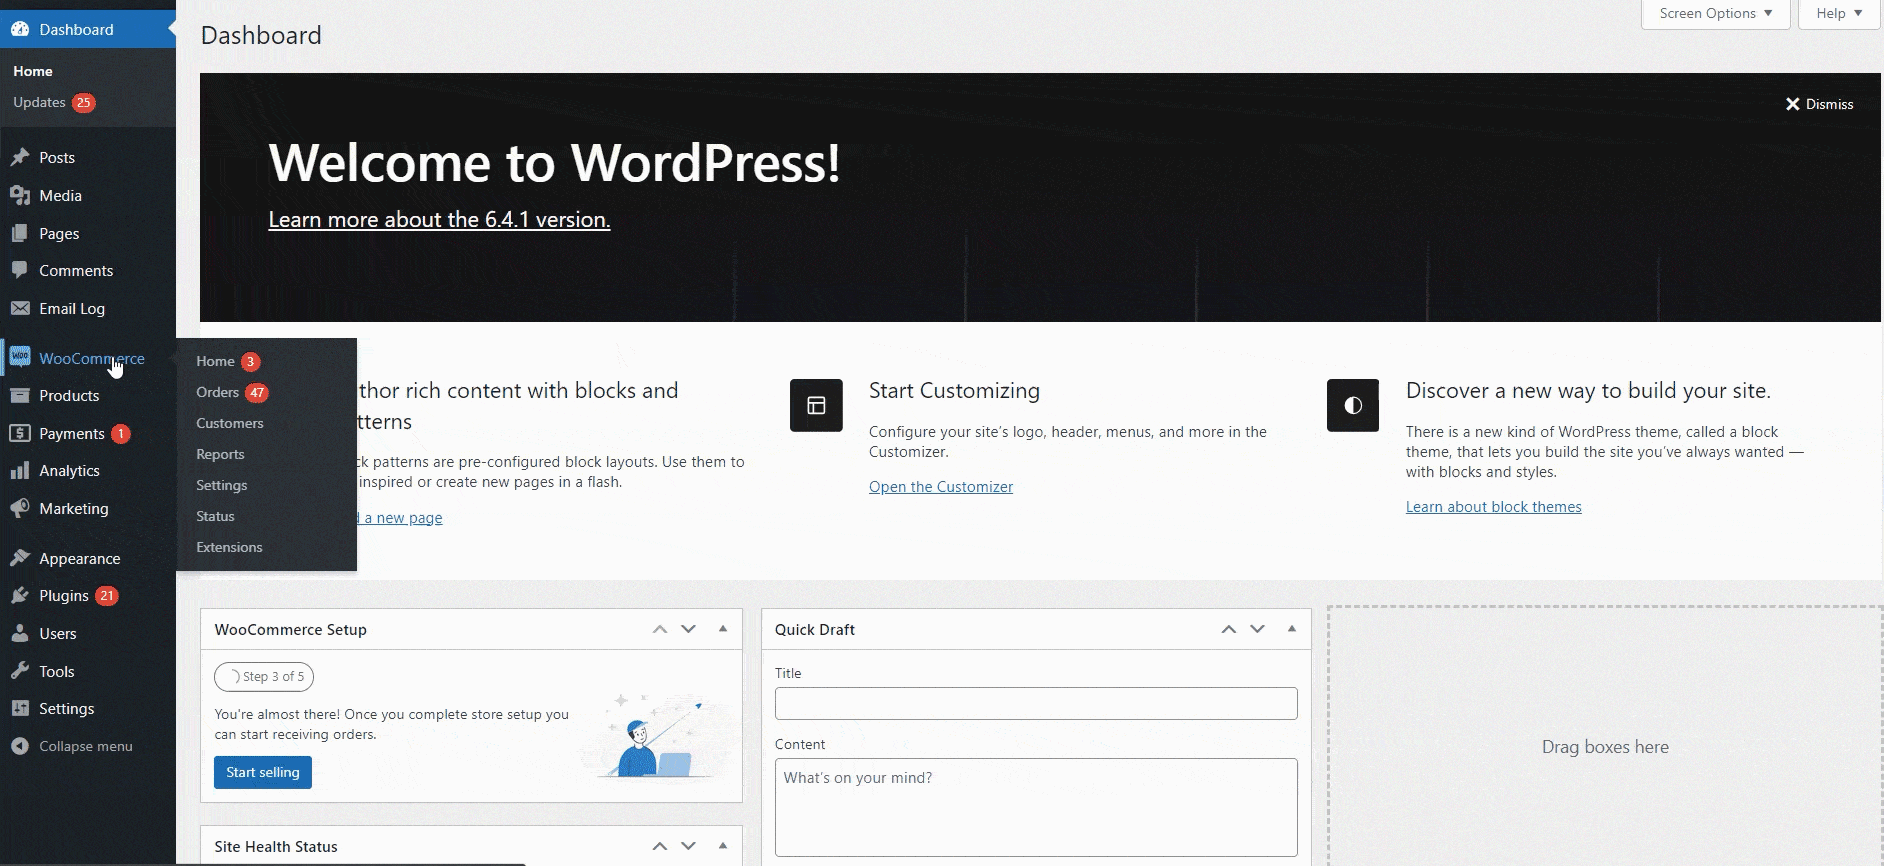Move Site Health Status box up

tap(660, 846)
